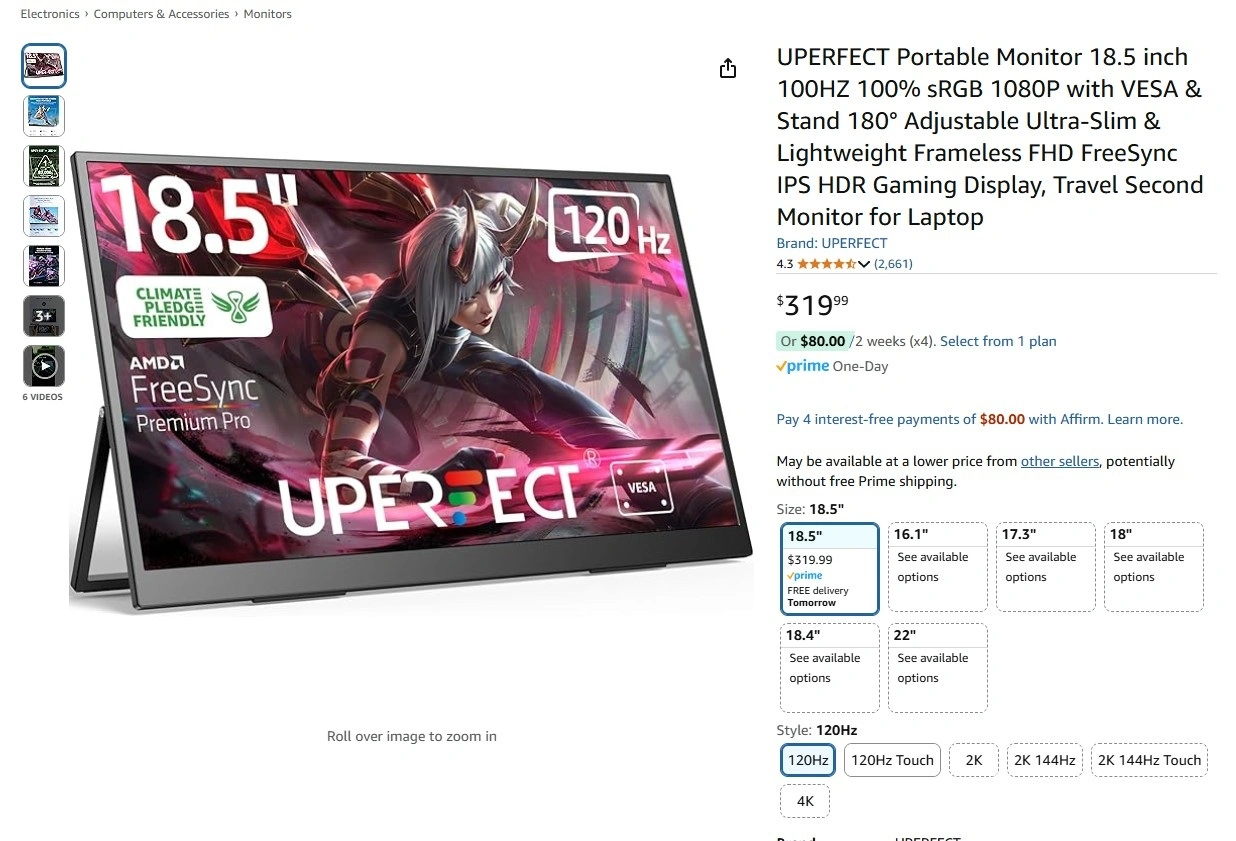The width and height of the screenshot is (1236, 841).
Task: Select the second product thumbnail image
Action: [44, 116]
